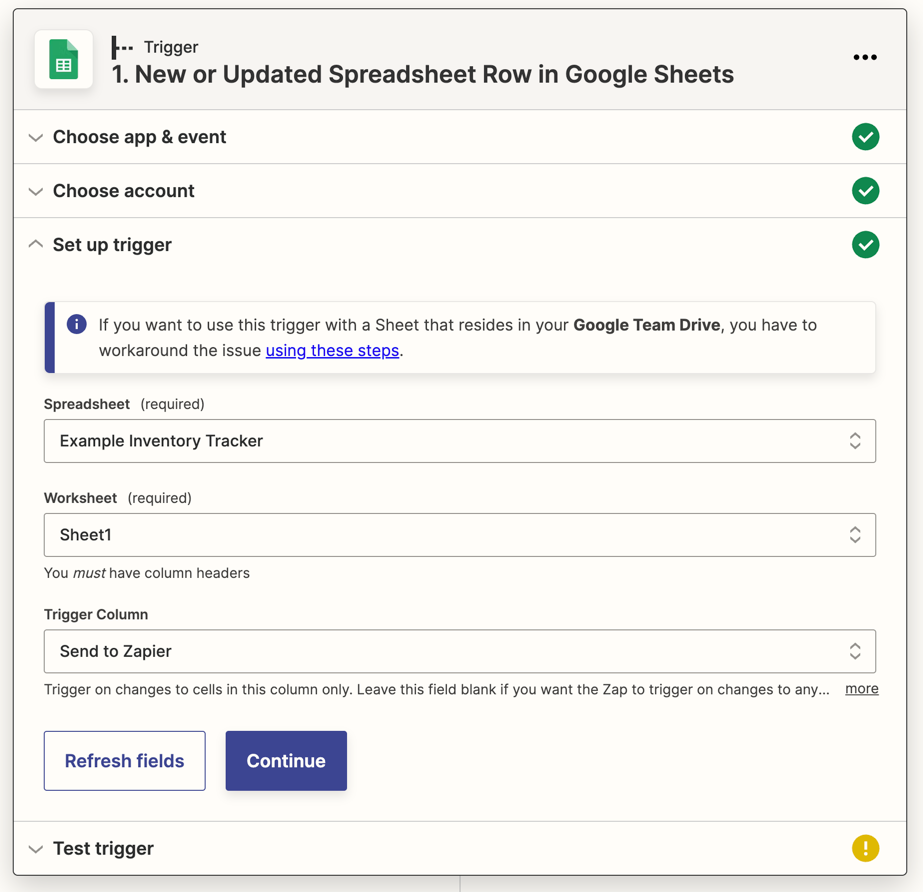Screen dimensions: 923x892
Task: Click the 'Worksheet (required)' field label
Action: (x=118, y=498)
